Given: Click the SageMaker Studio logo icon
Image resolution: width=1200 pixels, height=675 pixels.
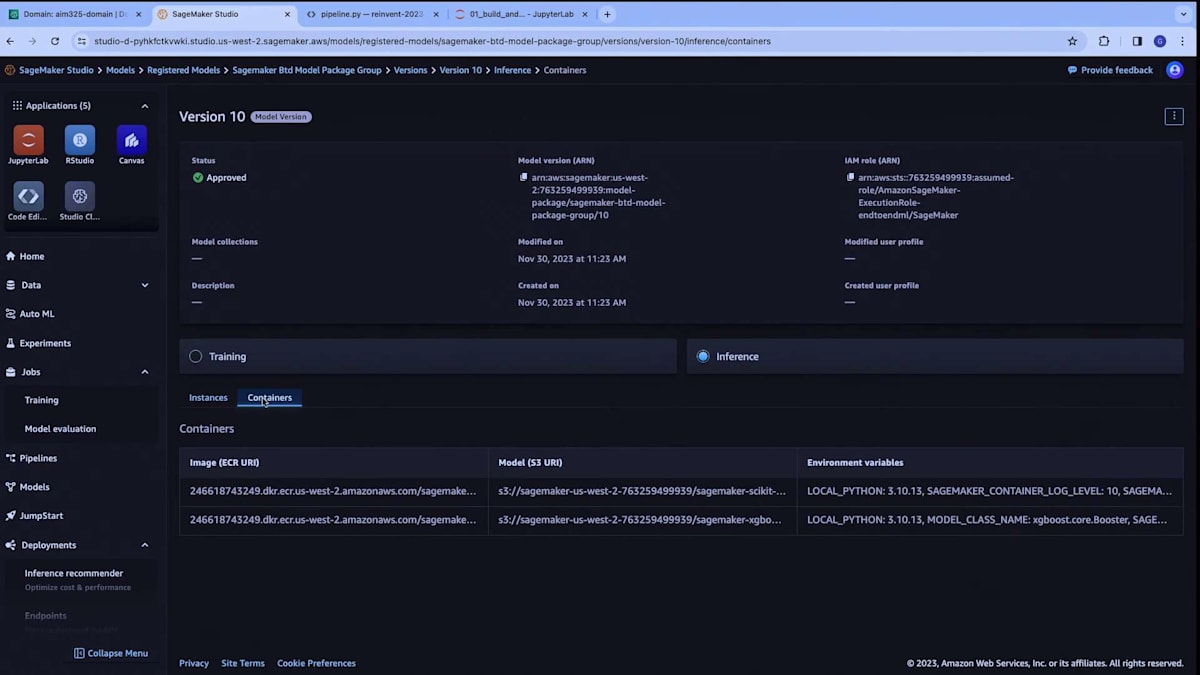Looking at the screenshot, I should (x=10, y=70).
